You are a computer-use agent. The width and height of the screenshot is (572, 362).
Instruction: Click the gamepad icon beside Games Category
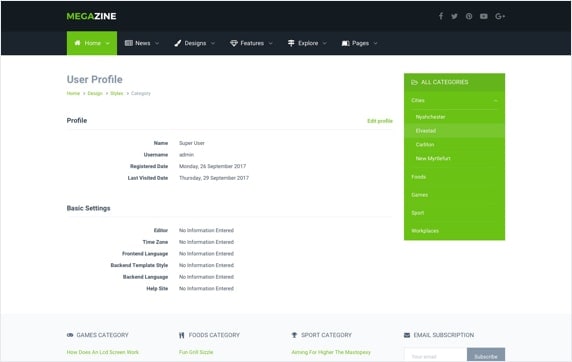click(x=70, y=335)
